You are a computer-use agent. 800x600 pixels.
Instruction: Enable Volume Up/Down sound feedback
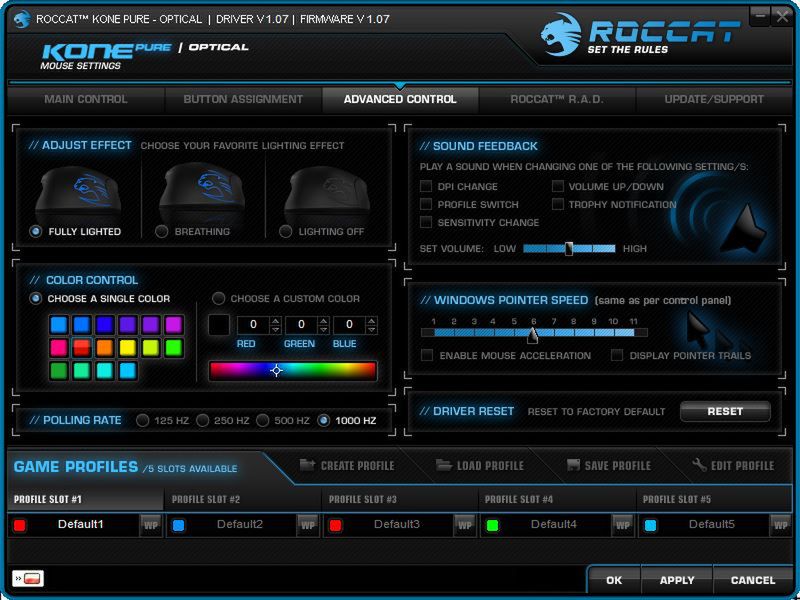pyautogui.click(x=558, y=186)
